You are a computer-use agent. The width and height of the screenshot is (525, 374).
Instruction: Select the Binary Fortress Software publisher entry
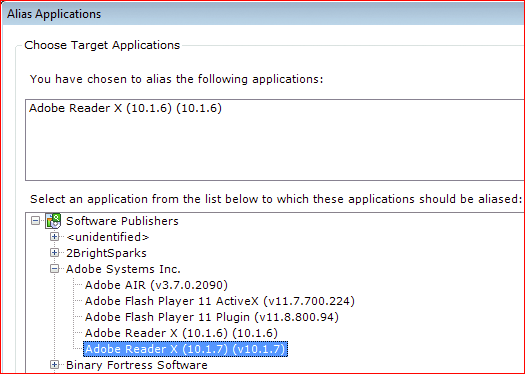[137, 365]
